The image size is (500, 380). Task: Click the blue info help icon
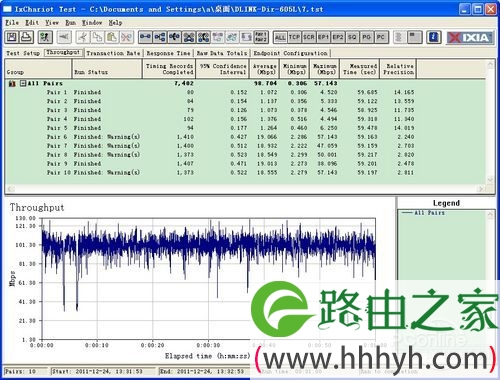434,37
